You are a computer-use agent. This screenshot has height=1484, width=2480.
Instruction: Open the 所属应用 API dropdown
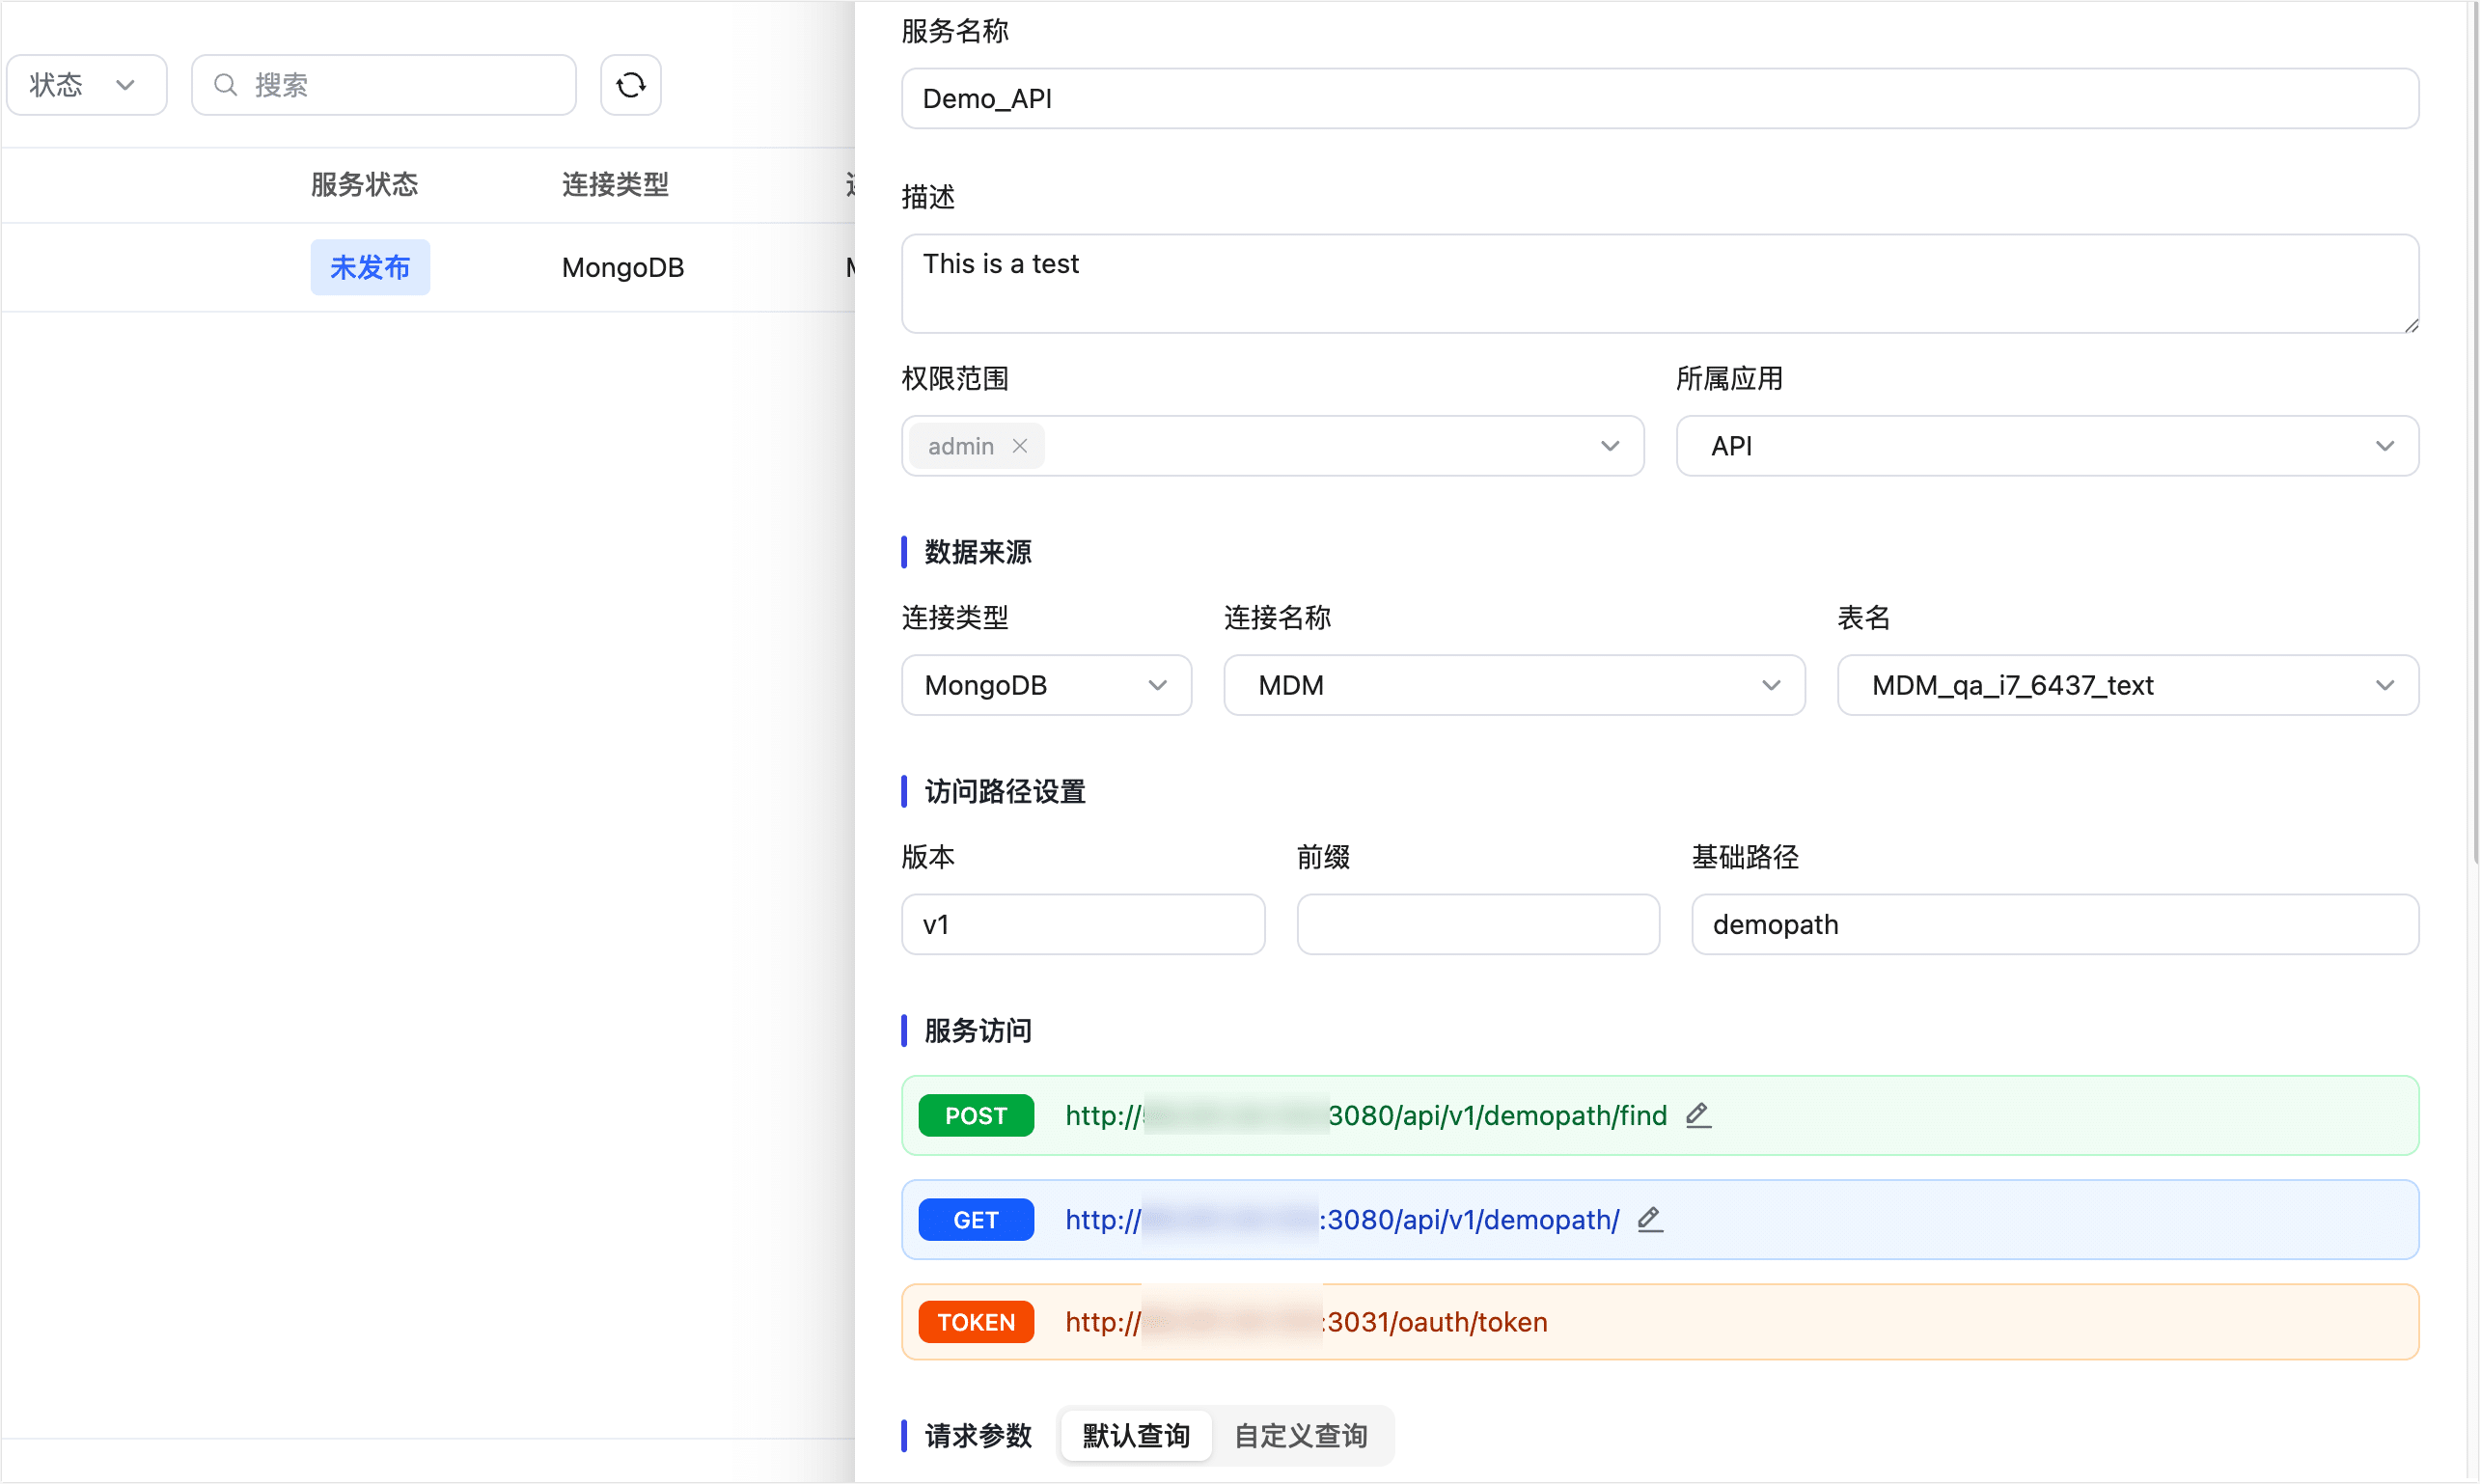(x=2046, y=446)
